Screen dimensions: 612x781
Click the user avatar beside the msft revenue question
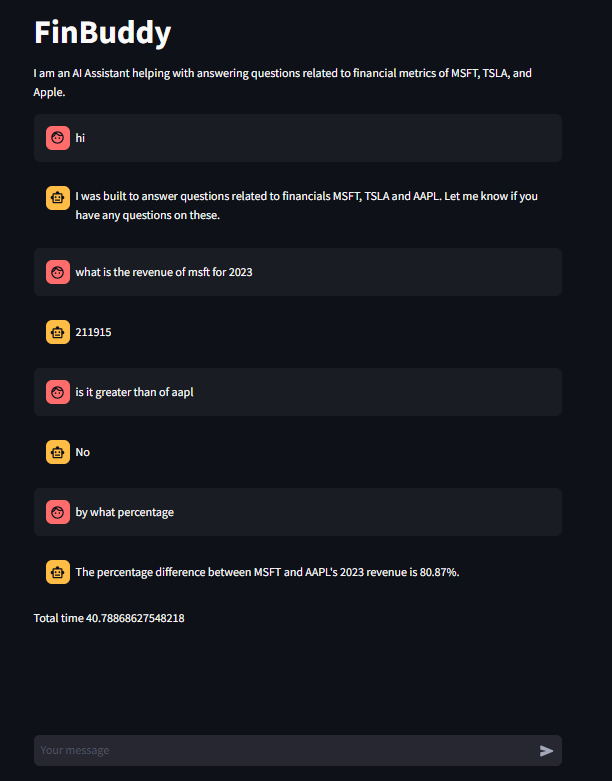click(x=58, y=272)
